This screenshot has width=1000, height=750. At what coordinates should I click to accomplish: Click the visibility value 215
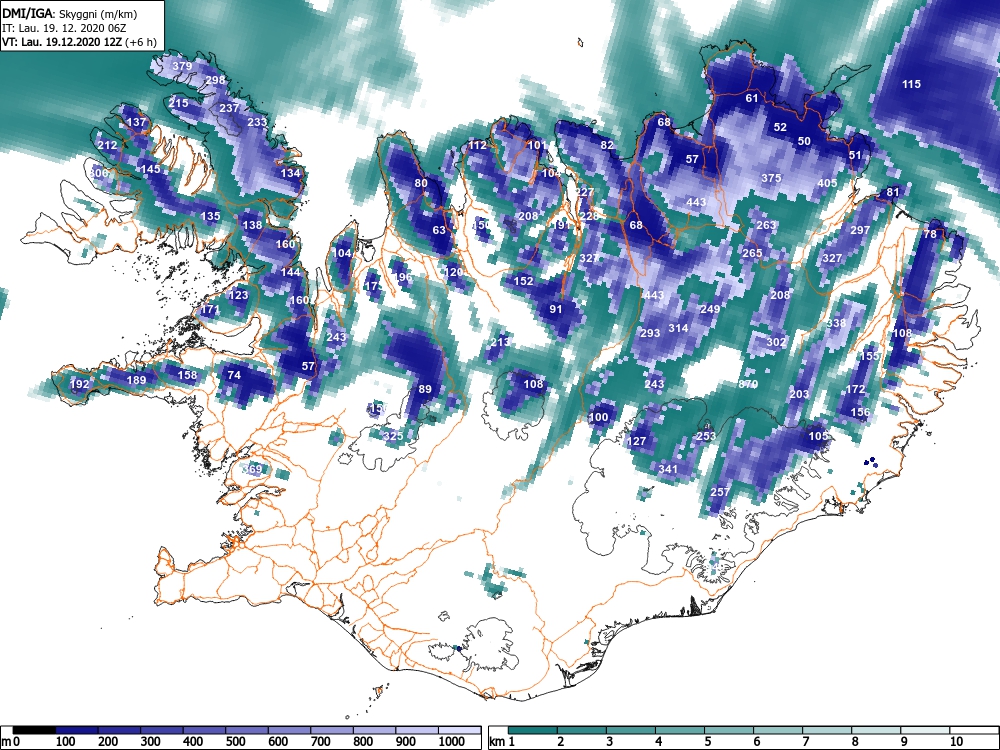[x=179, y=103]
